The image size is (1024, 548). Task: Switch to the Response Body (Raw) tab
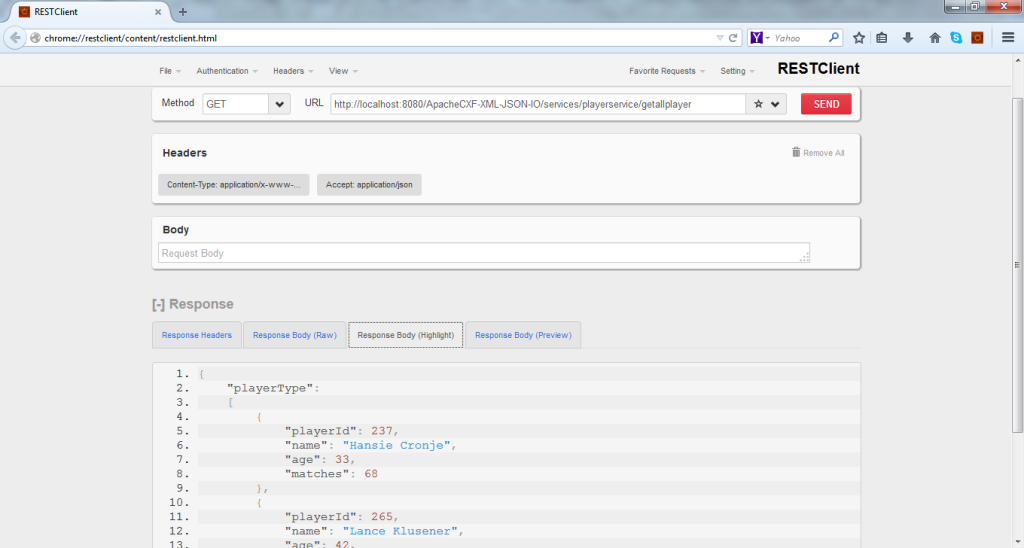(295, 335)
